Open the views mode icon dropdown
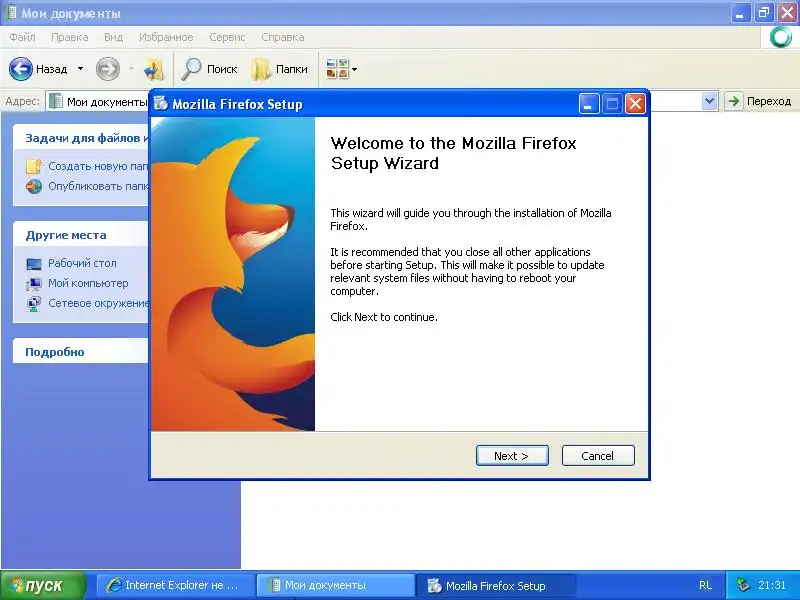800x600 pixels. pyautogui.click(x=341, y=69)
